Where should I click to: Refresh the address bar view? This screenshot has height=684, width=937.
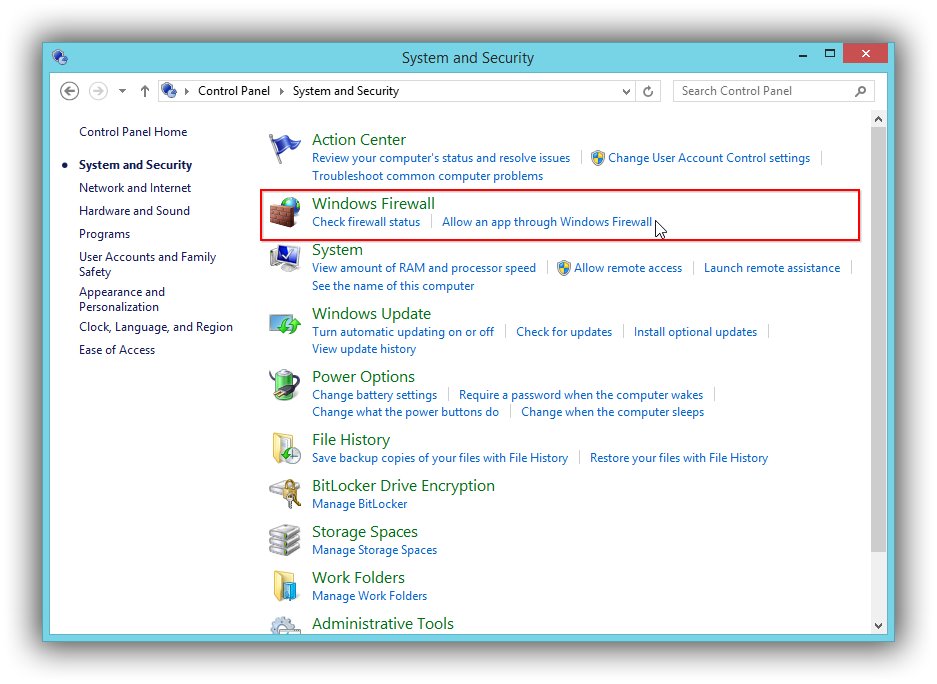point(648,91)
